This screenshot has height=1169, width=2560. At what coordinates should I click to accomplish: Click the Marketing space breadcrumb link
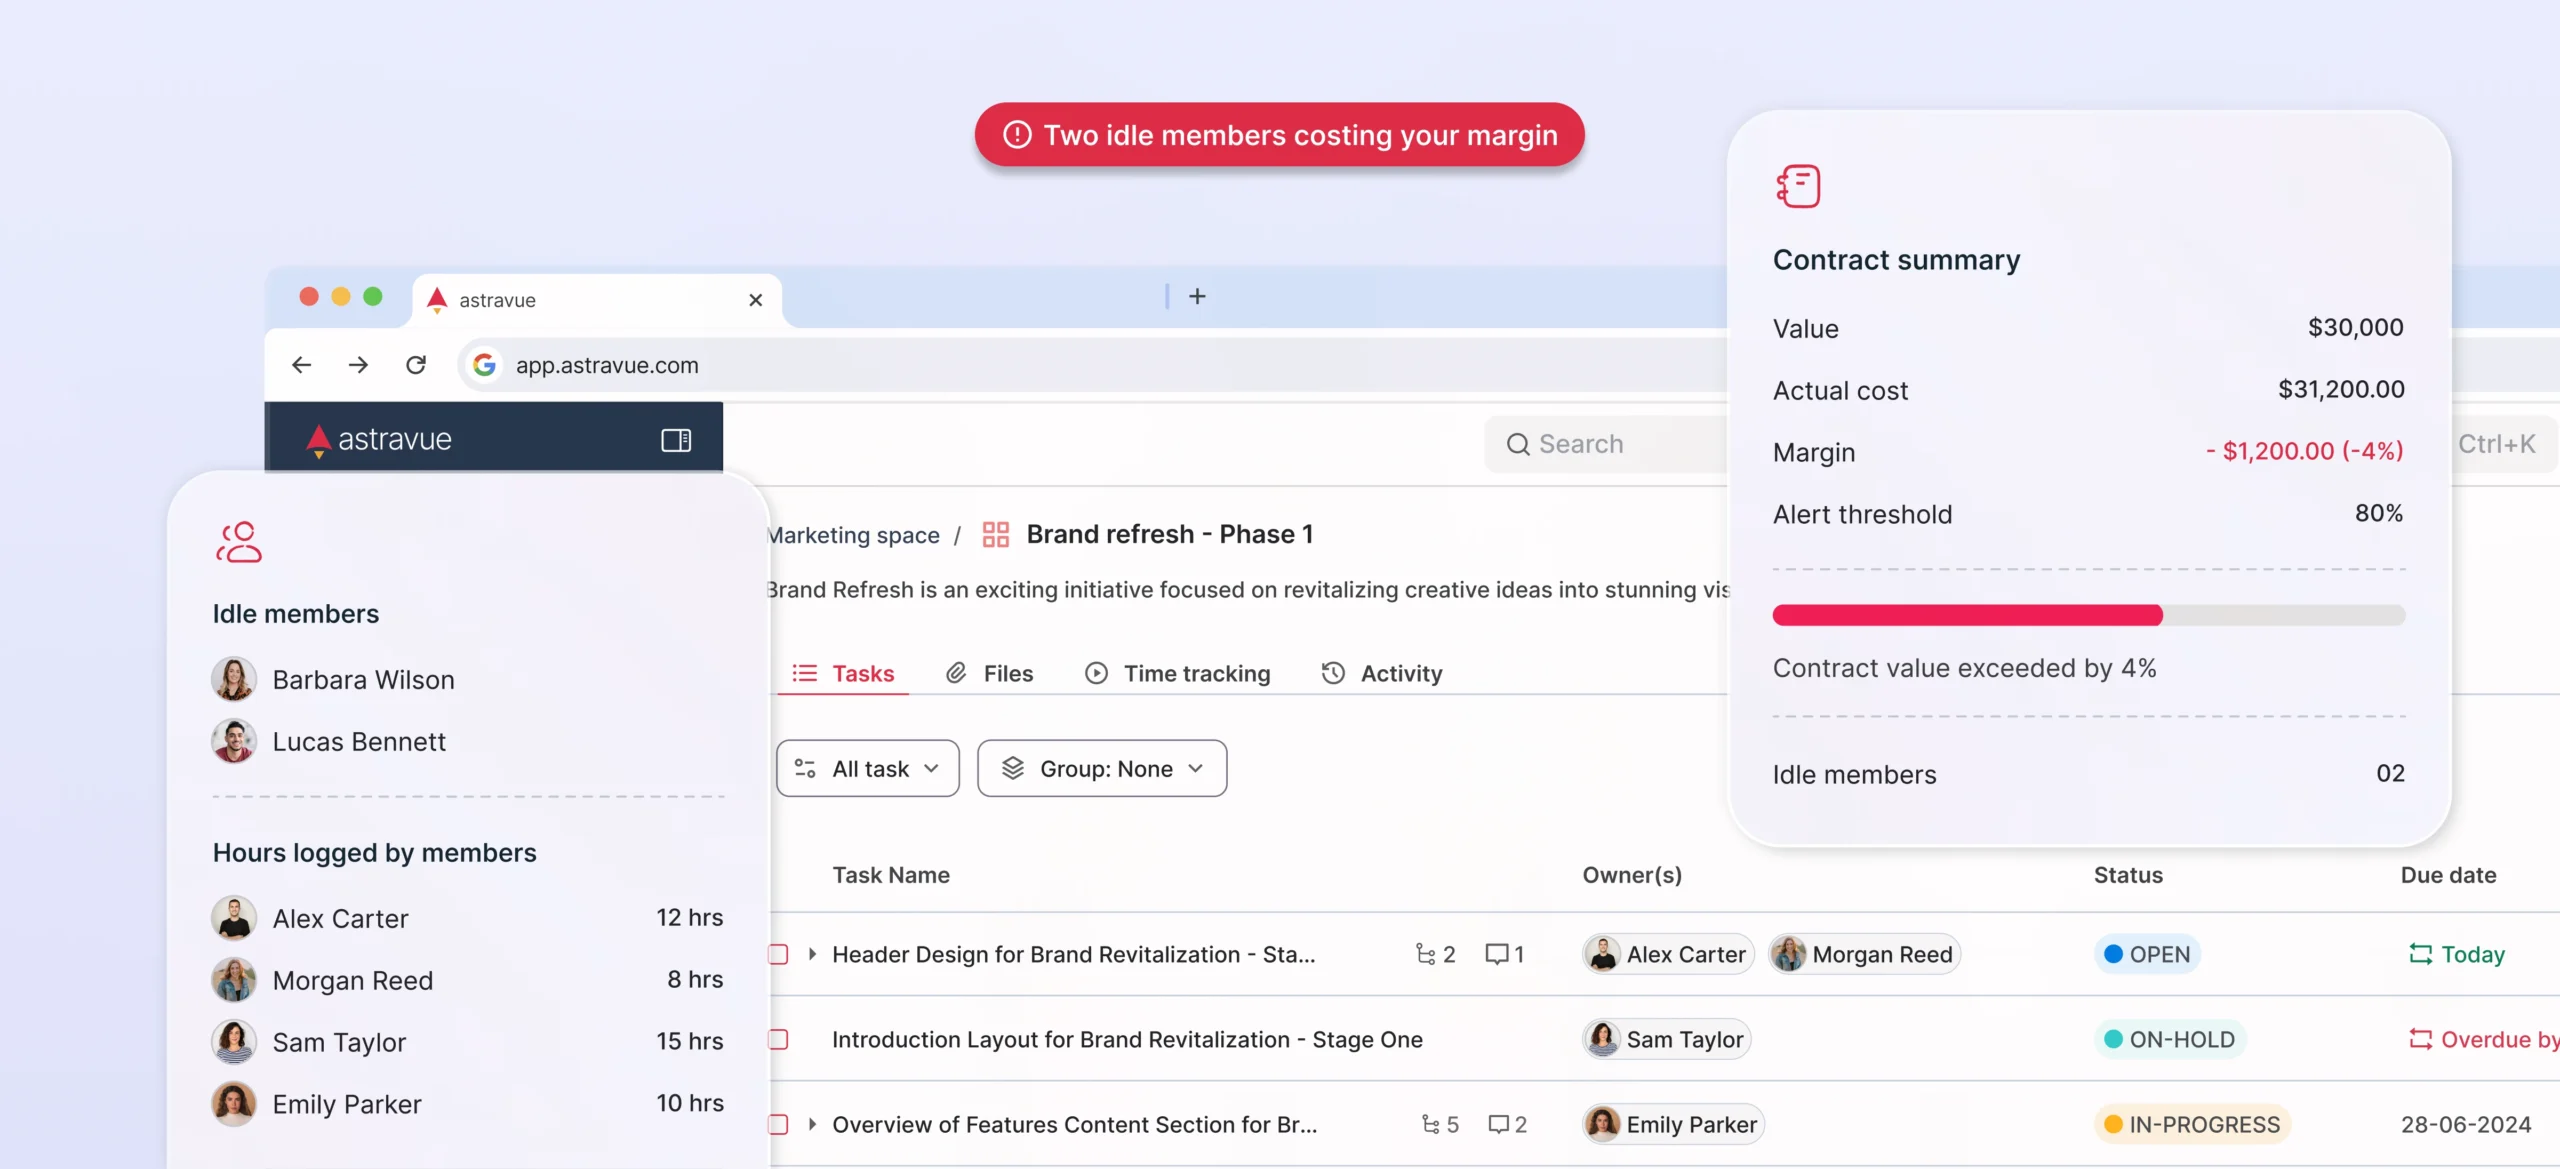854,535
